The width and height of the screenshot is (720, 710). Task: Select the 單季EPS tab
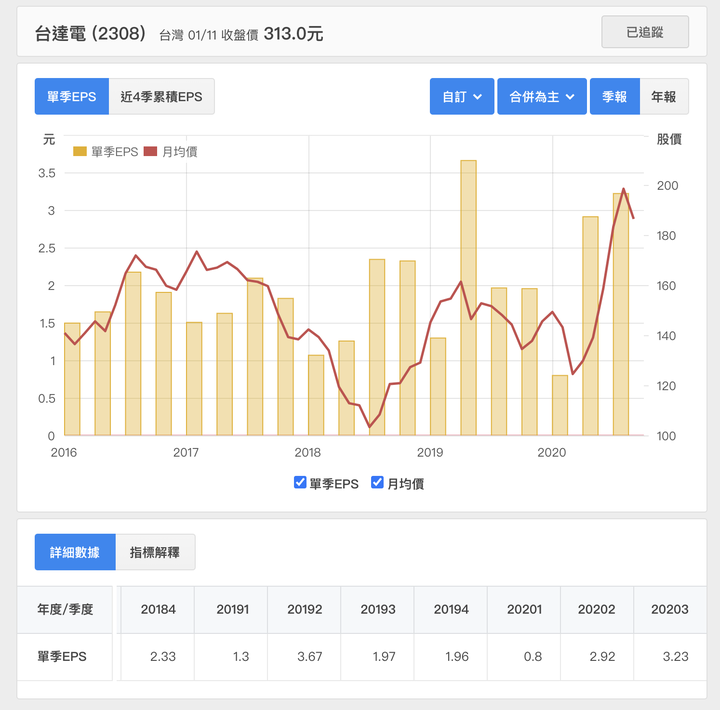[72, 96]
